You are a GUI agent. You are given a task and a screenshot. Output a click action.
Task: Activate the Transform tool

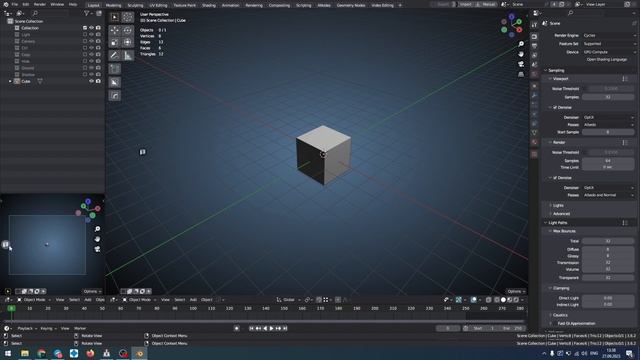(x=128, y=42)
